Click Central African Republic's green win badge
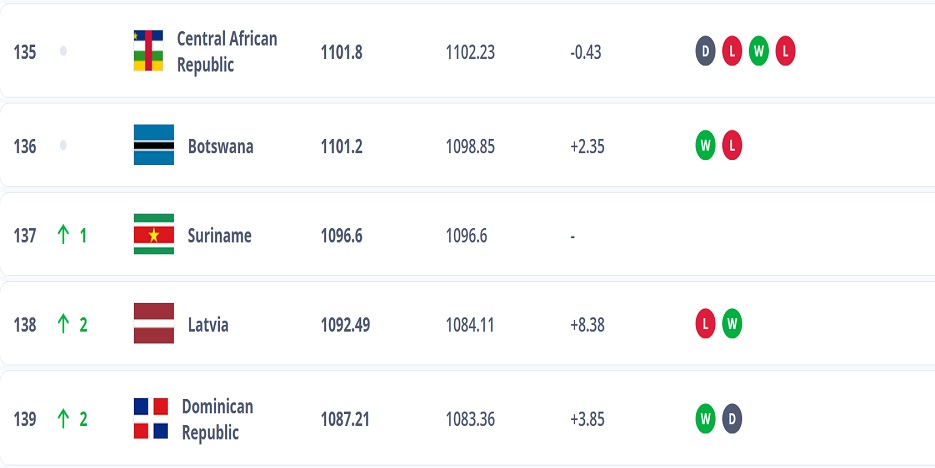This screenshot has width=935, height=468. tap(758, 51)
